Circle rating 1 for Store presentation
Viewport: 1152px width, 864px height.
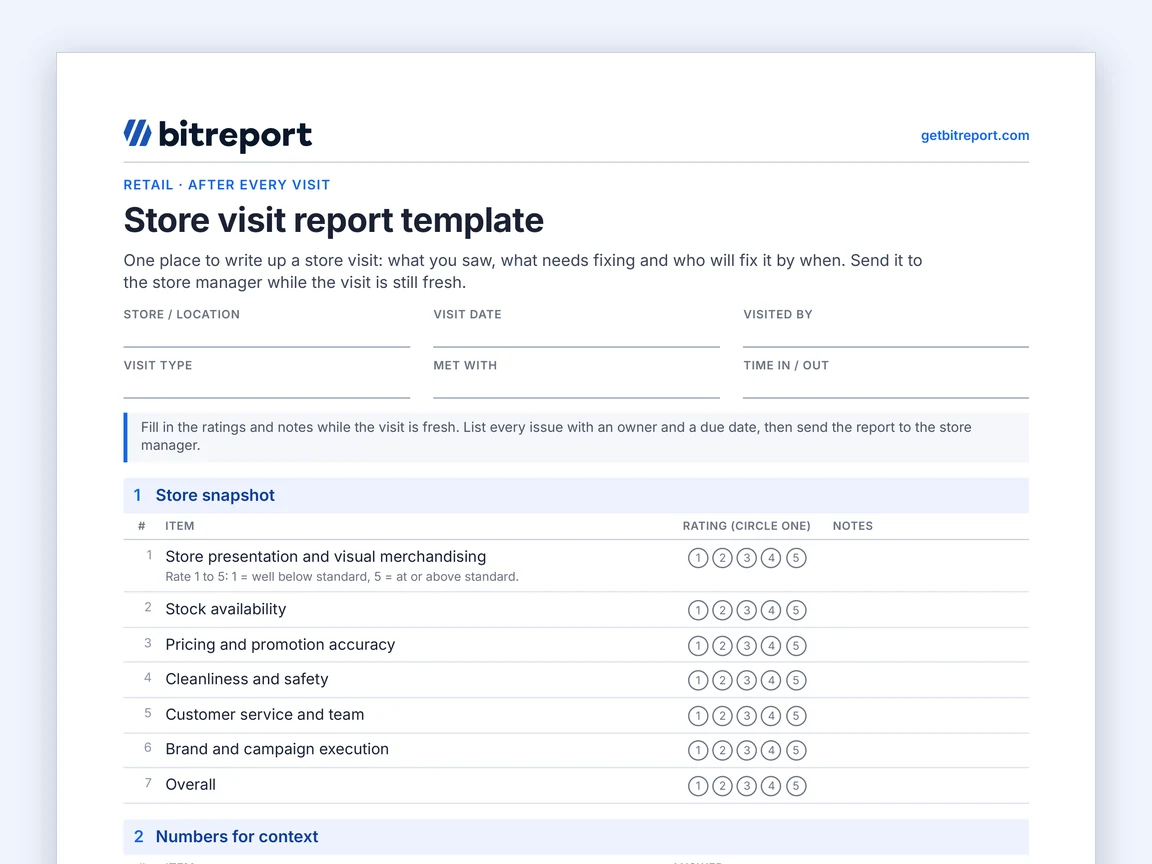coord(698,558)
